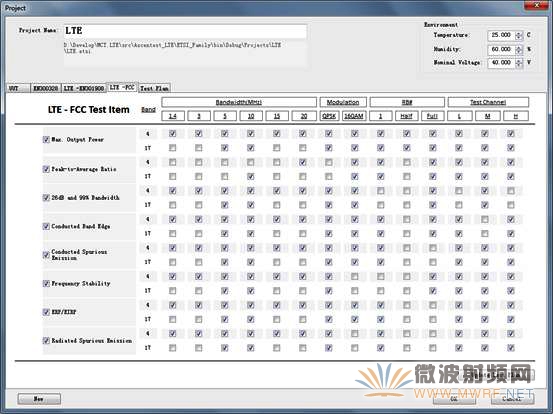Viewport: 553px width, 414px height.
Task: Switch to the LTE -EN301908 tab
Action: [x=84, y=88]
